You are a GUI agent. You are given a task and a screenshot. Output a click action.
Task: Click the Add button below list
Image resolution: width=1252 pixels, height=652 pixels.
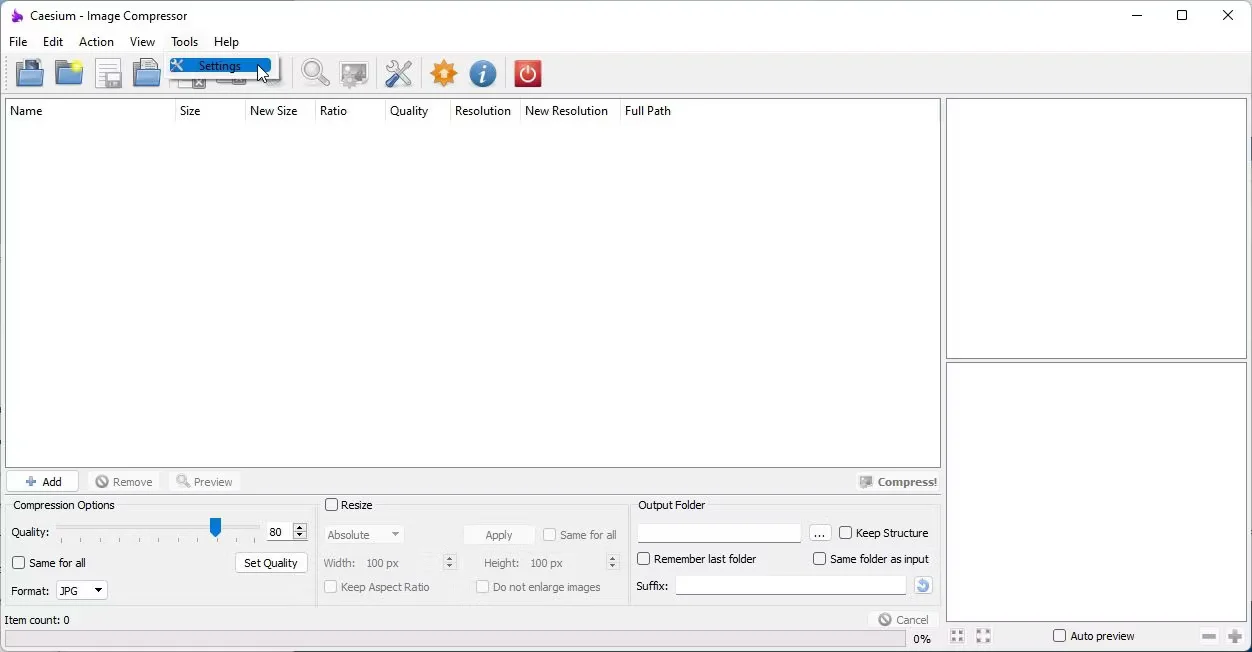(x=43, y=482)
